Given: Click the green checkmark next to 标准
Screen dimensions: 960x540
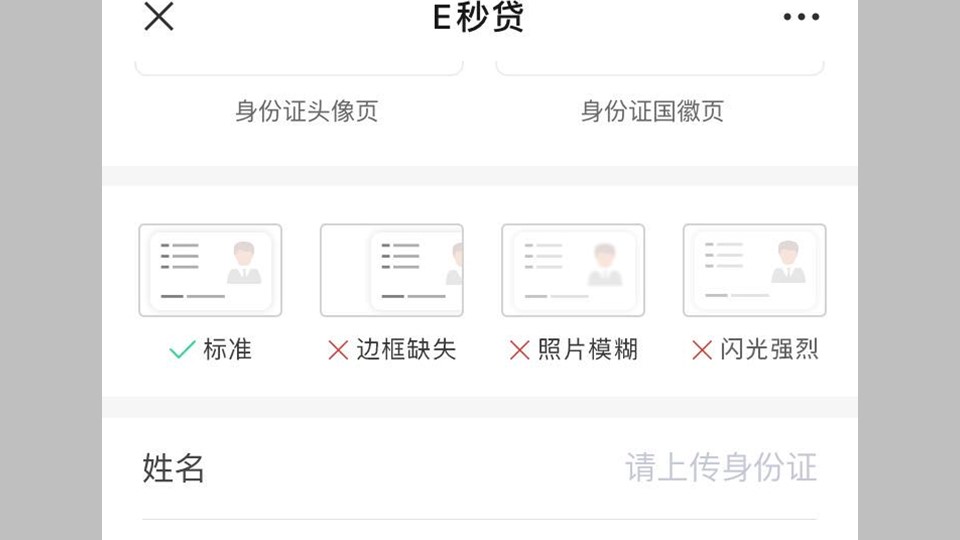Looking at the screenshot, I should pos(182,350).
